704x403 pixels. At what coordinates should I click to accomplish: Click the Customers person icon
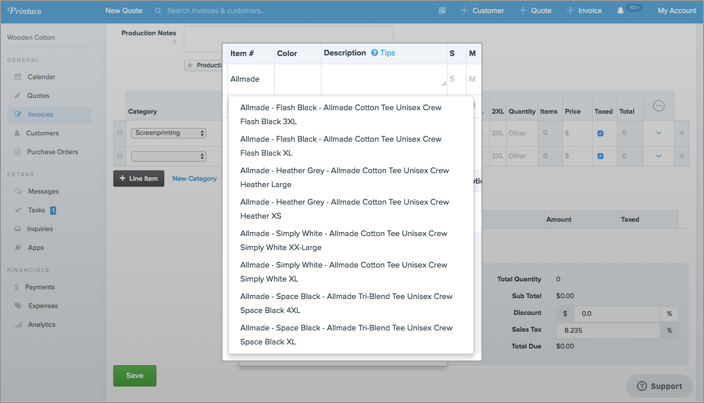(x=17, y=133)
